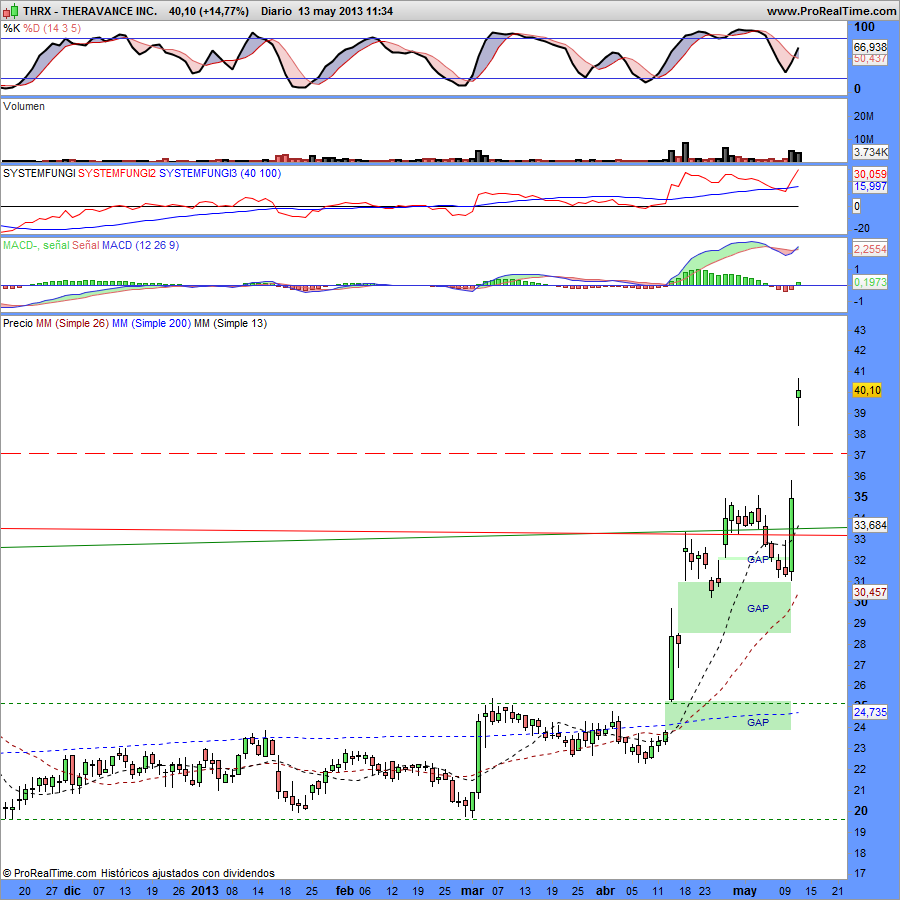
Task: Select the MM (Simple 13) label
Action: click(230, 323)
